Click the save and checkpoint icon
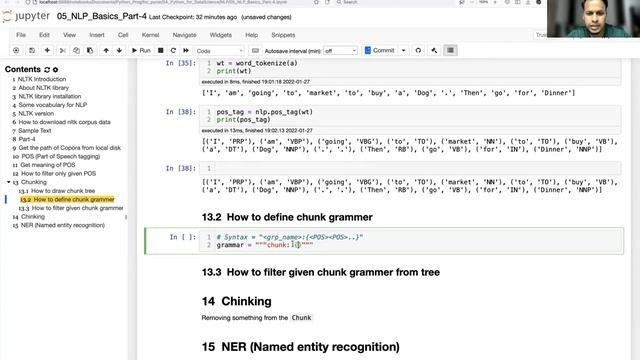This screenshot has height=360, width=640. (x=31, y=51)
